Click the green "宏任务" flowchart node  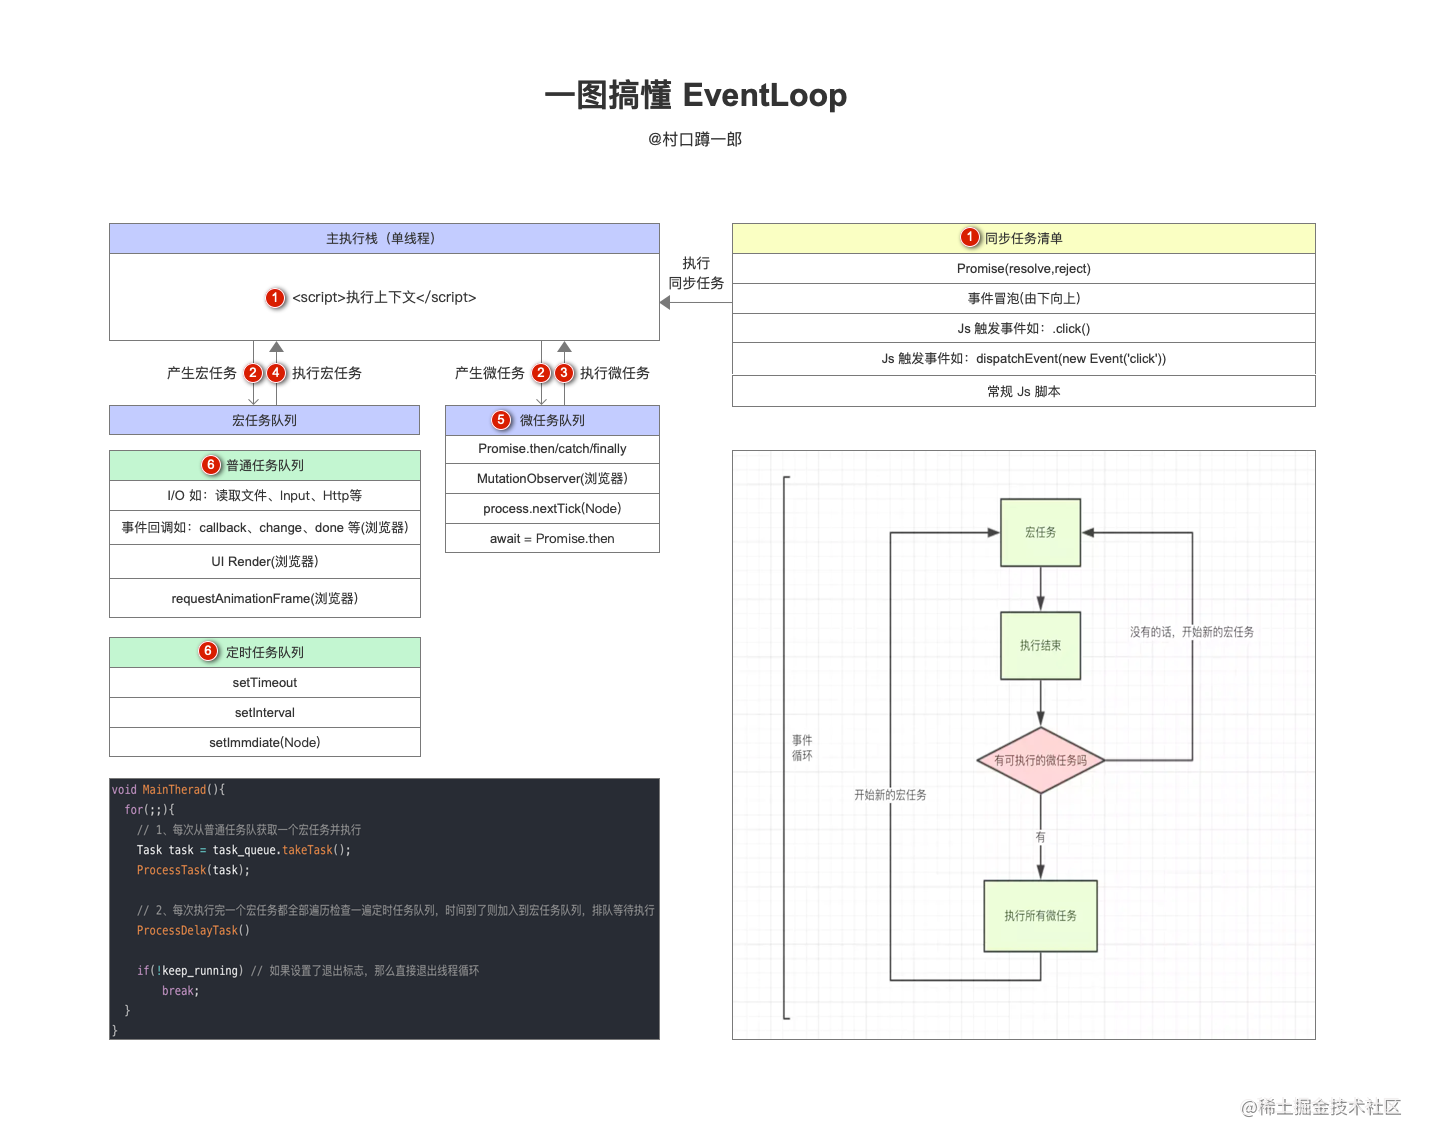[x=1041, y=533]
